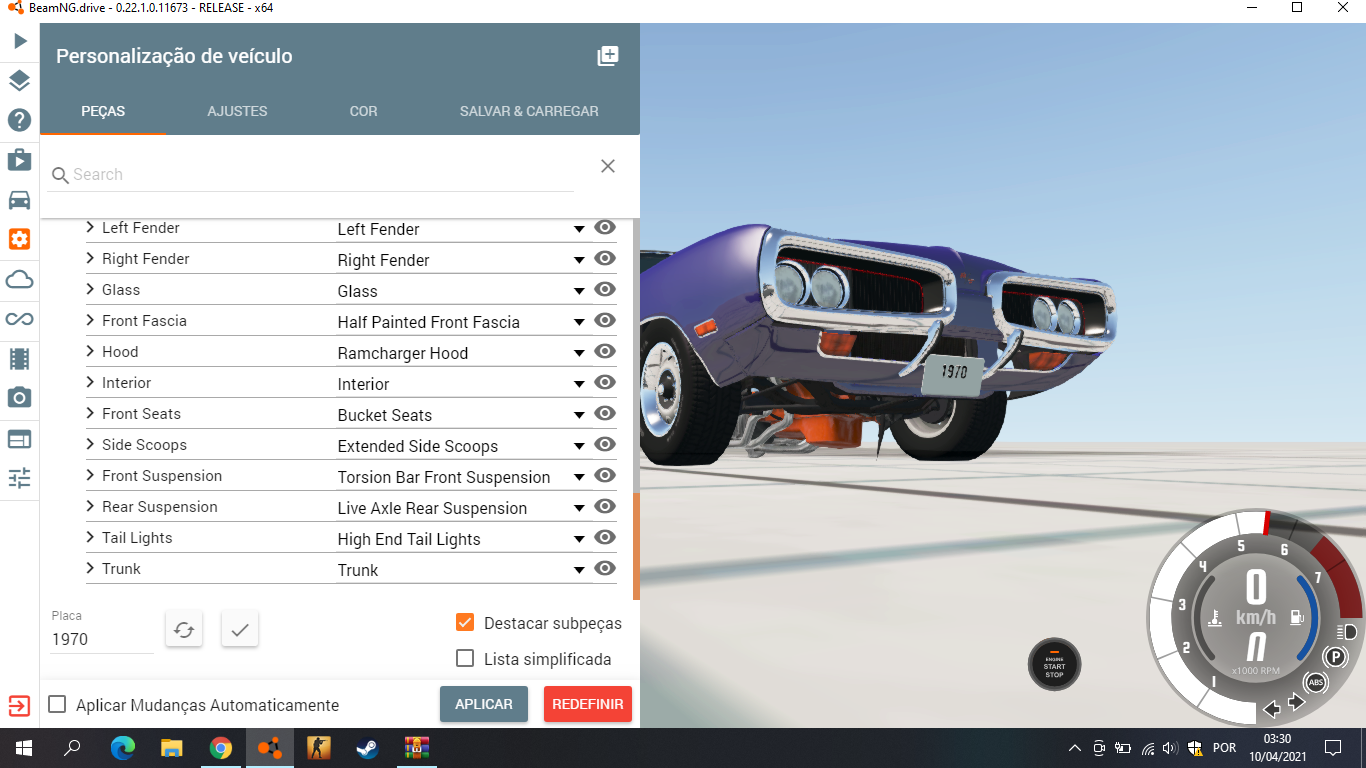Click Engine Start Stop button

1055,664
